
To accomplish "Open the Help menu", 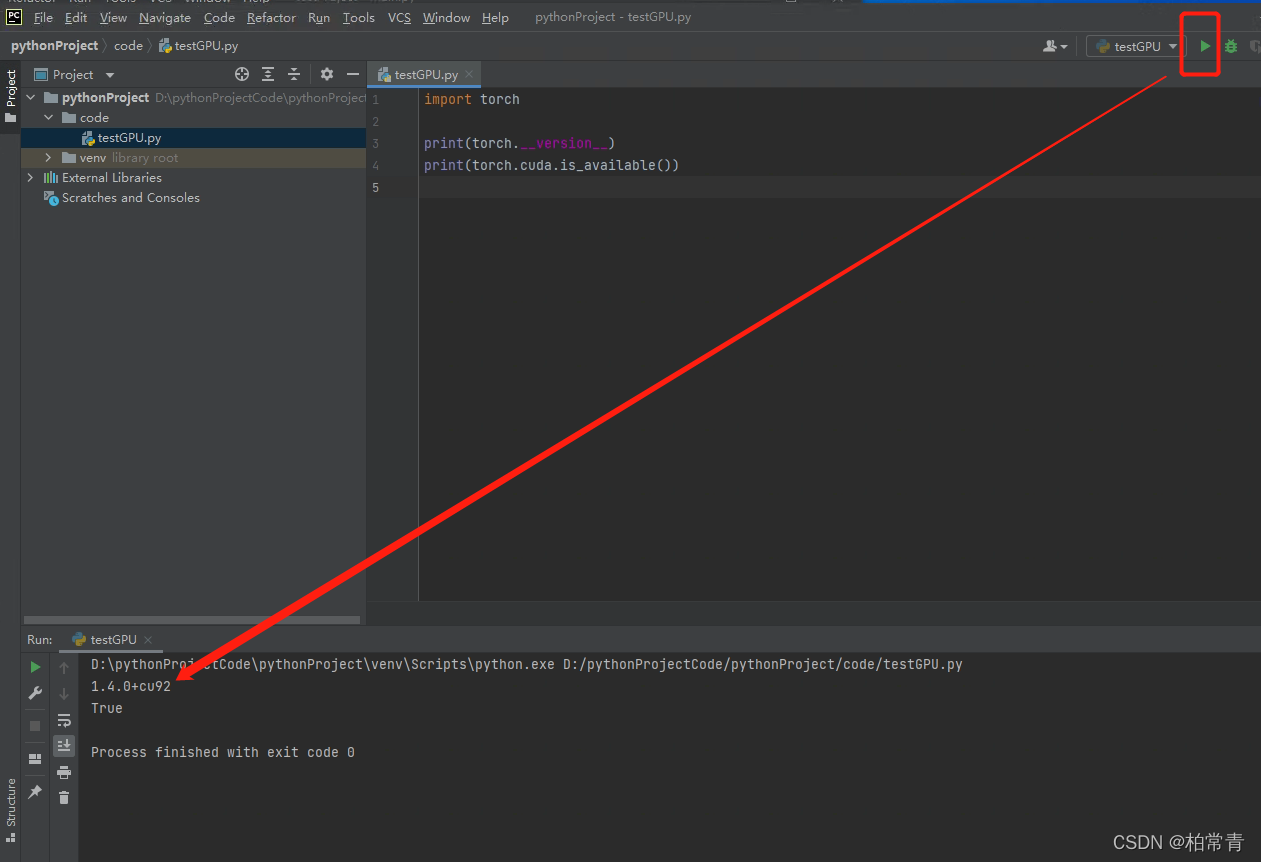I will (495, 18).
